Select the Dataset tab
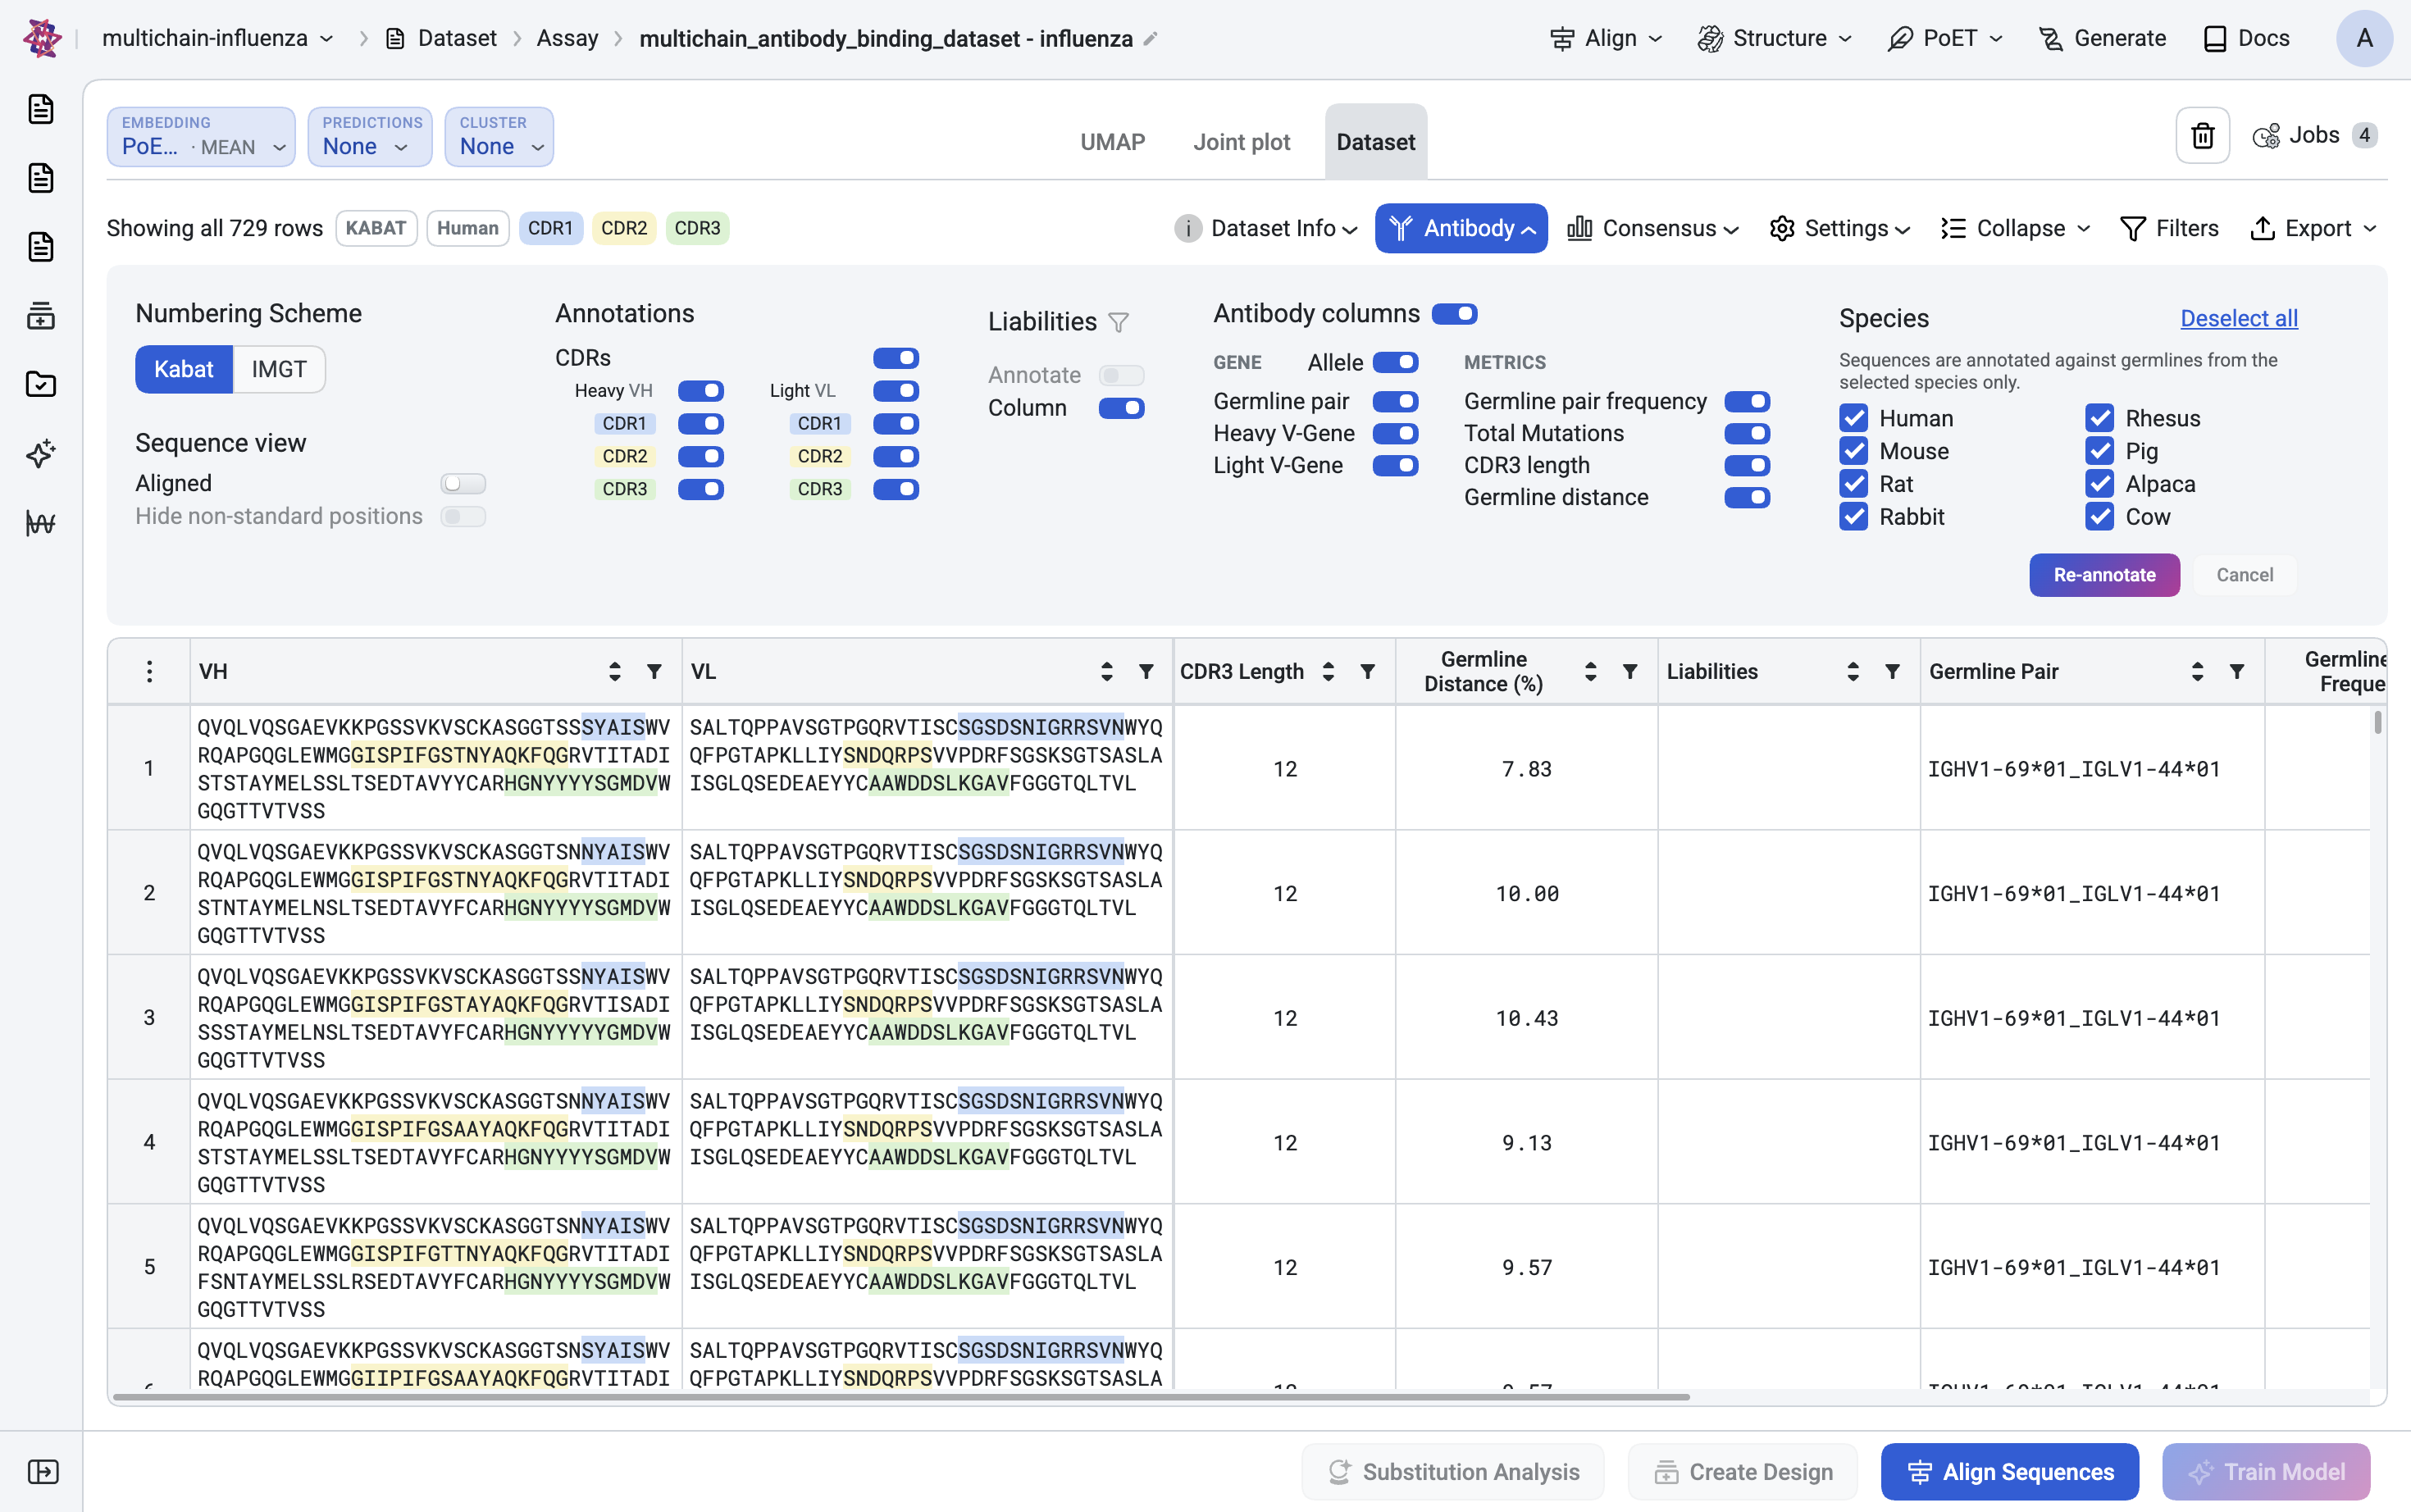The height and width of the screenshot is (1512, 2411). (1375, 142)
